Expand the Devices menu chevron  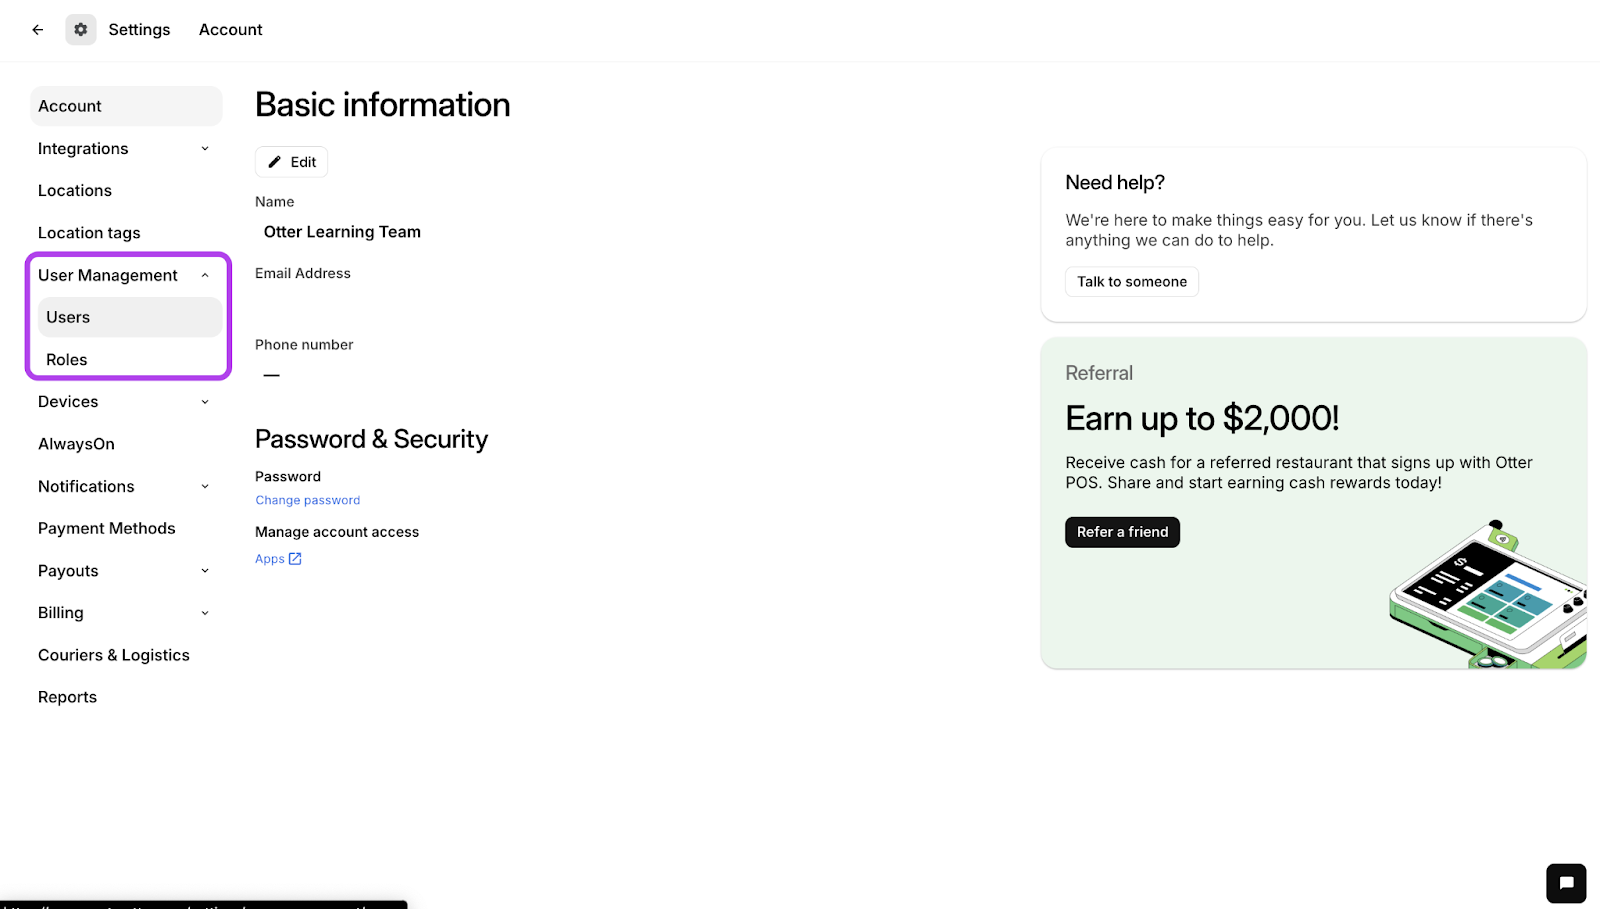205,402
